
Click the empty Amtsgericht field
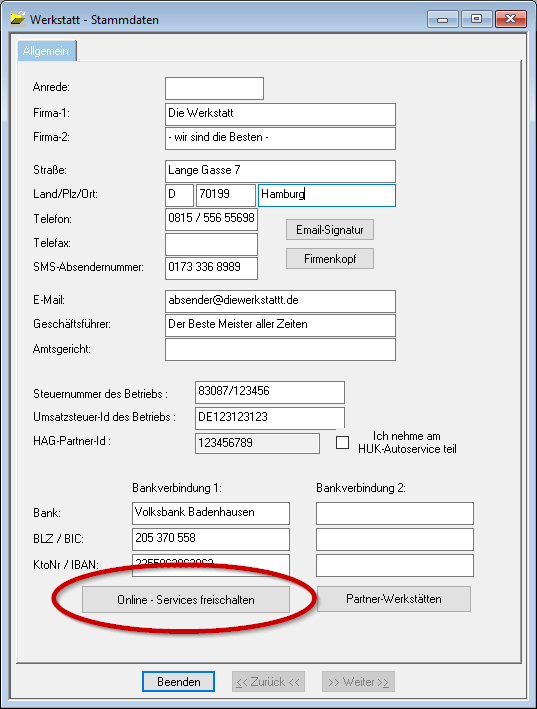point(280,350)
